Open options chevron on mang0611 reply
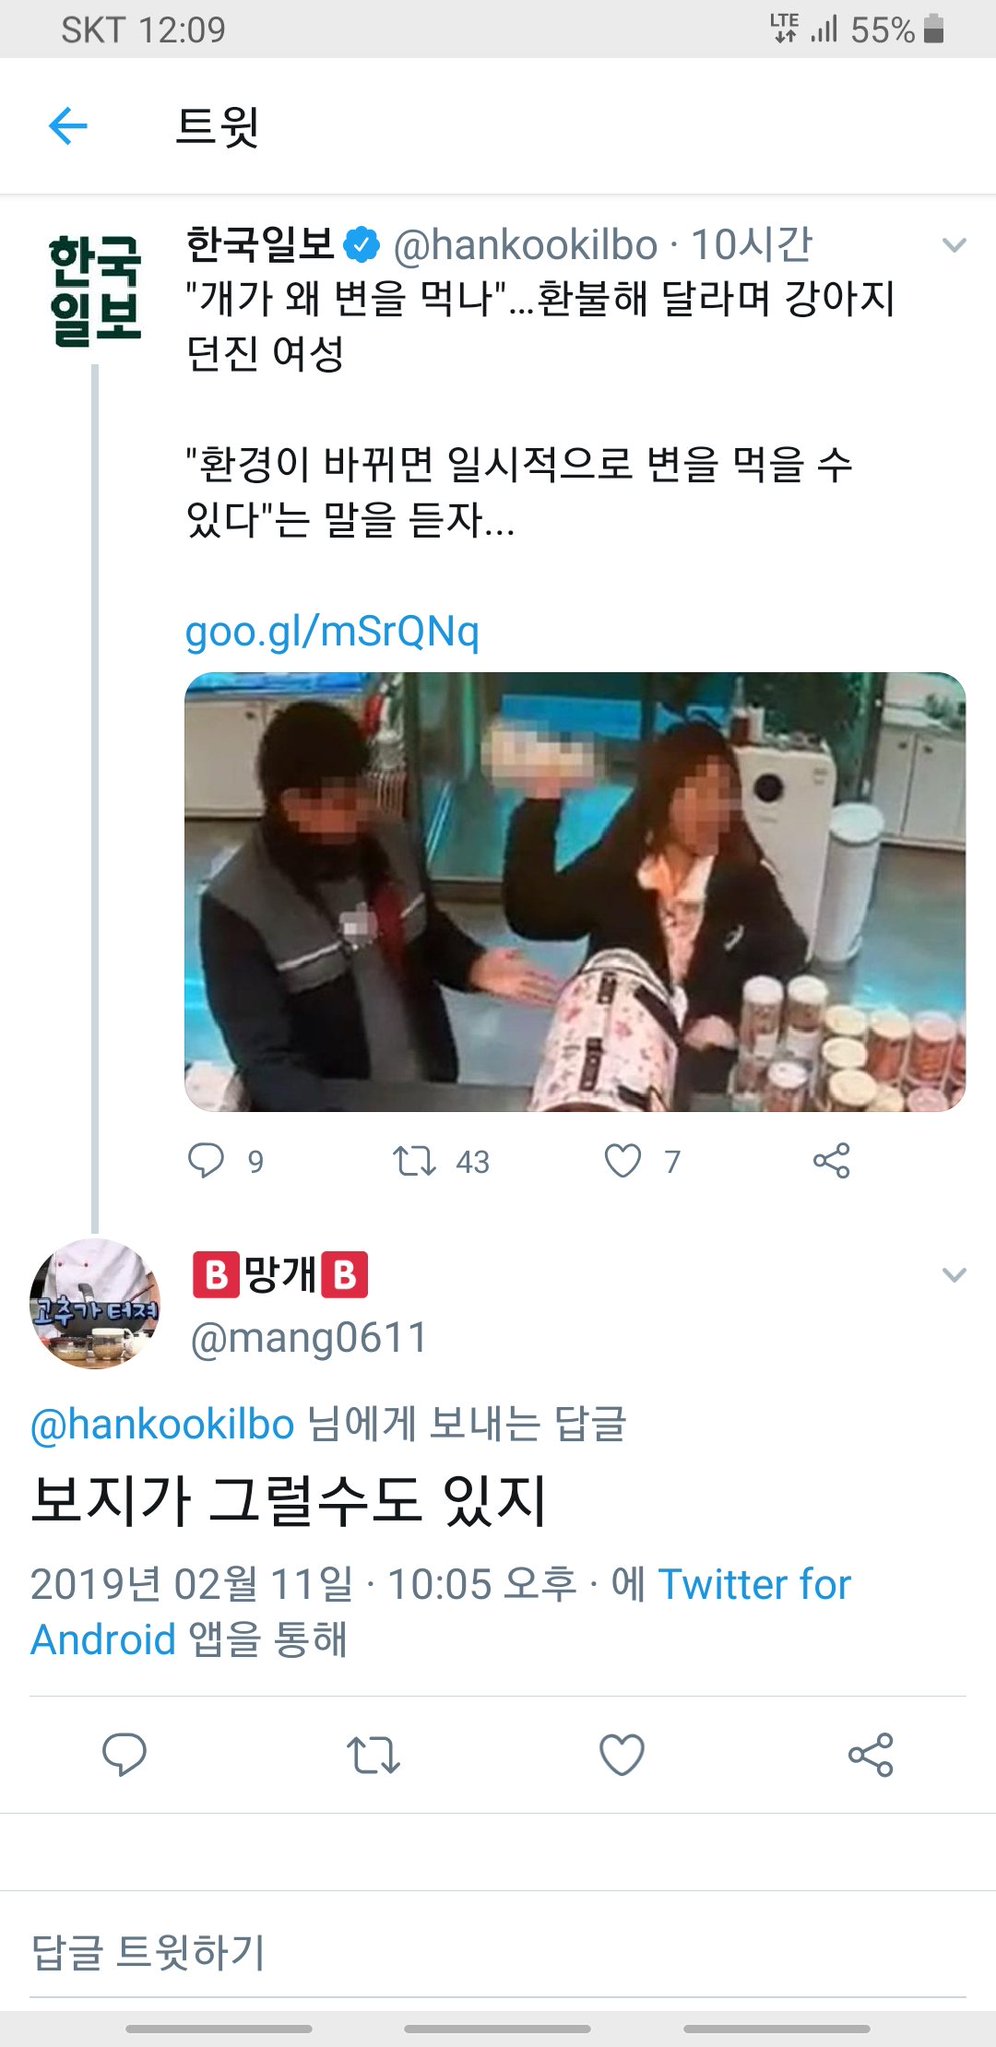Image resolution: width=996 pixels, height=2047 pixels. [x=954, y=1275]
